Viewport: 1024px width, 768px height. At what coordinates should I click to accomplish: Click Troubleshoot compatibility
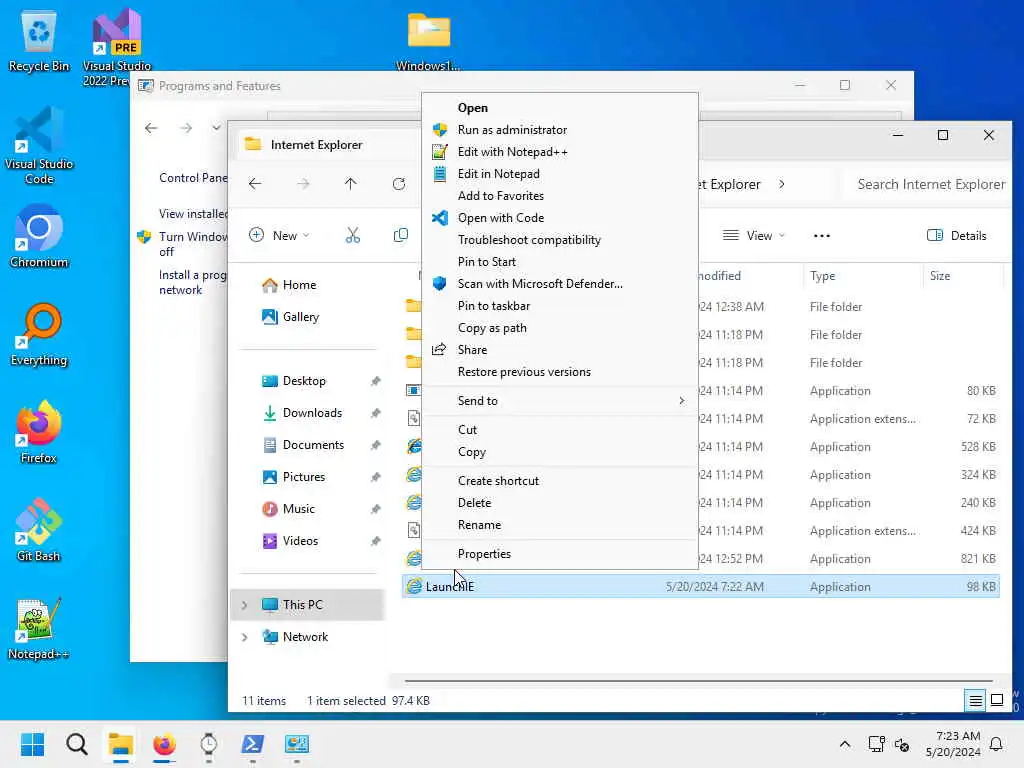(x=560, y=240)
